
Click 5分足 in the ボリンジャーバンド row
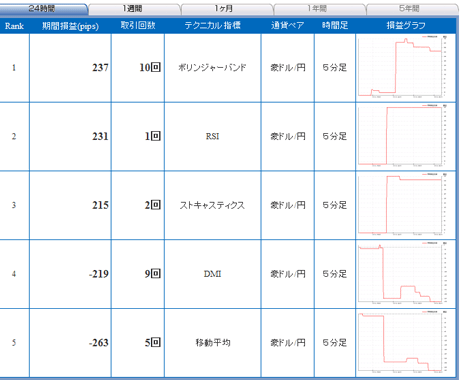[x=335, y=68]
